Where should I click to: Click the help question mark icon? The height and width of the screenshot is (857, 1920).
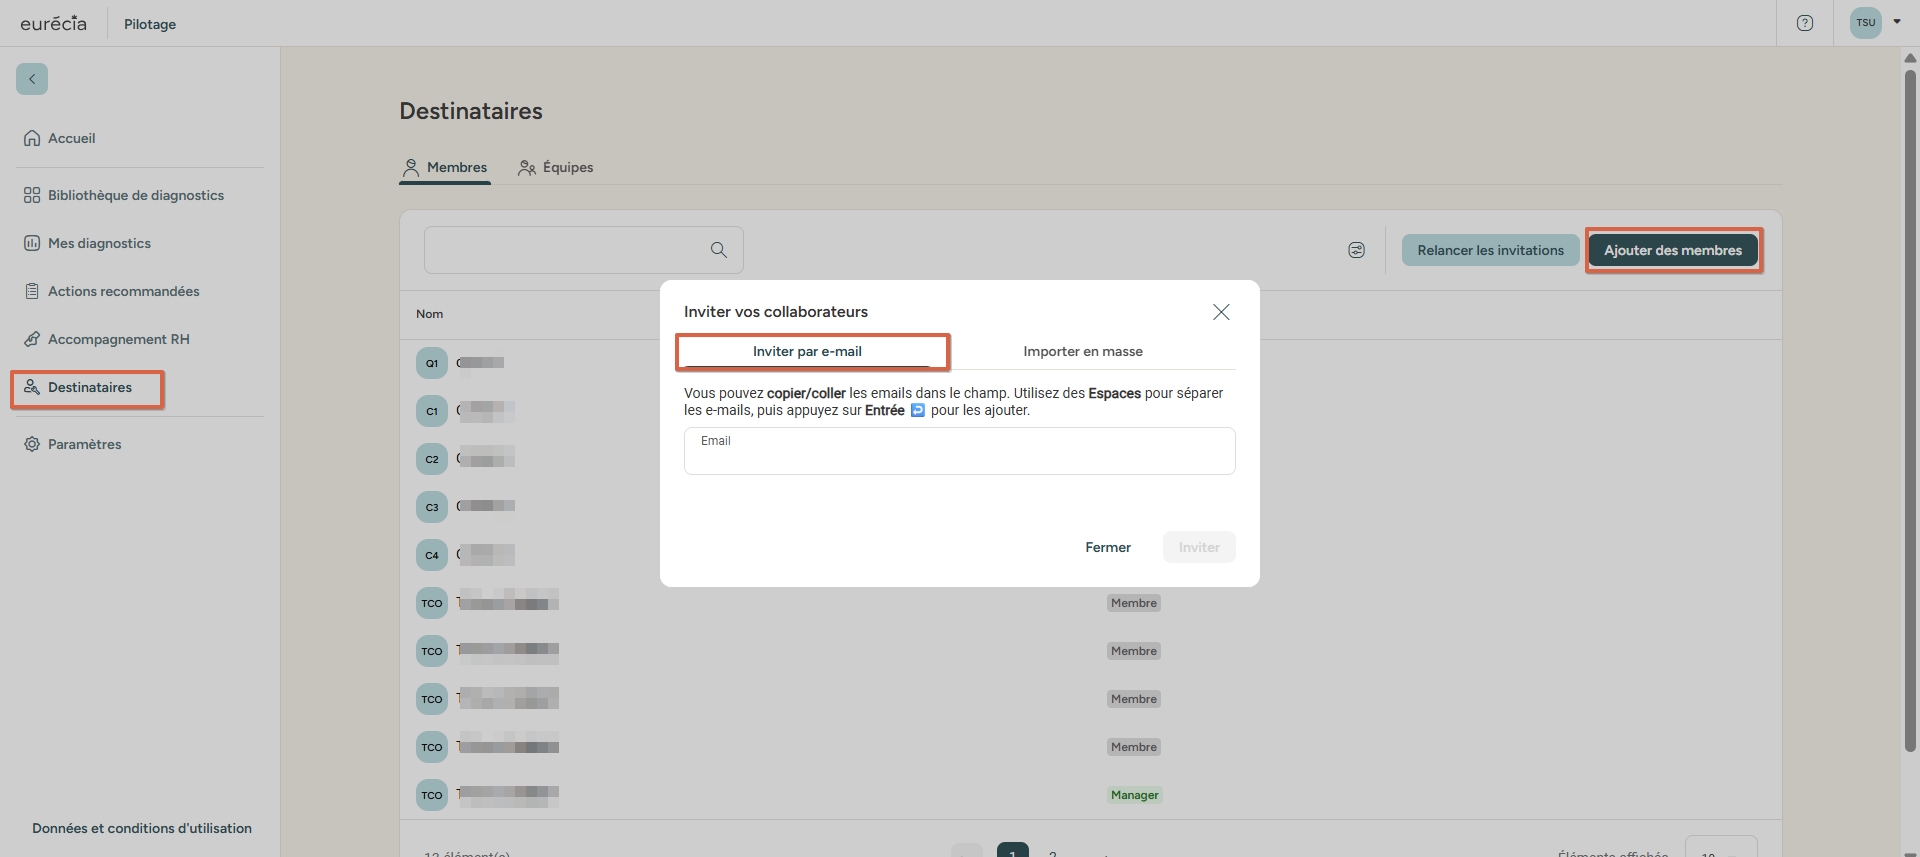pyautogui.click(x=1804, y=23)
